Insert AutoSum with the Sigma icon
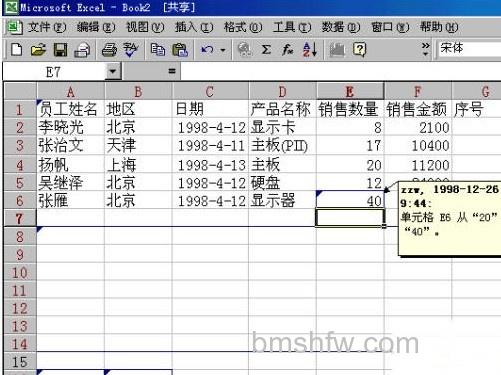The height and width of the screenshot is (375, 501). coord(266,50)
